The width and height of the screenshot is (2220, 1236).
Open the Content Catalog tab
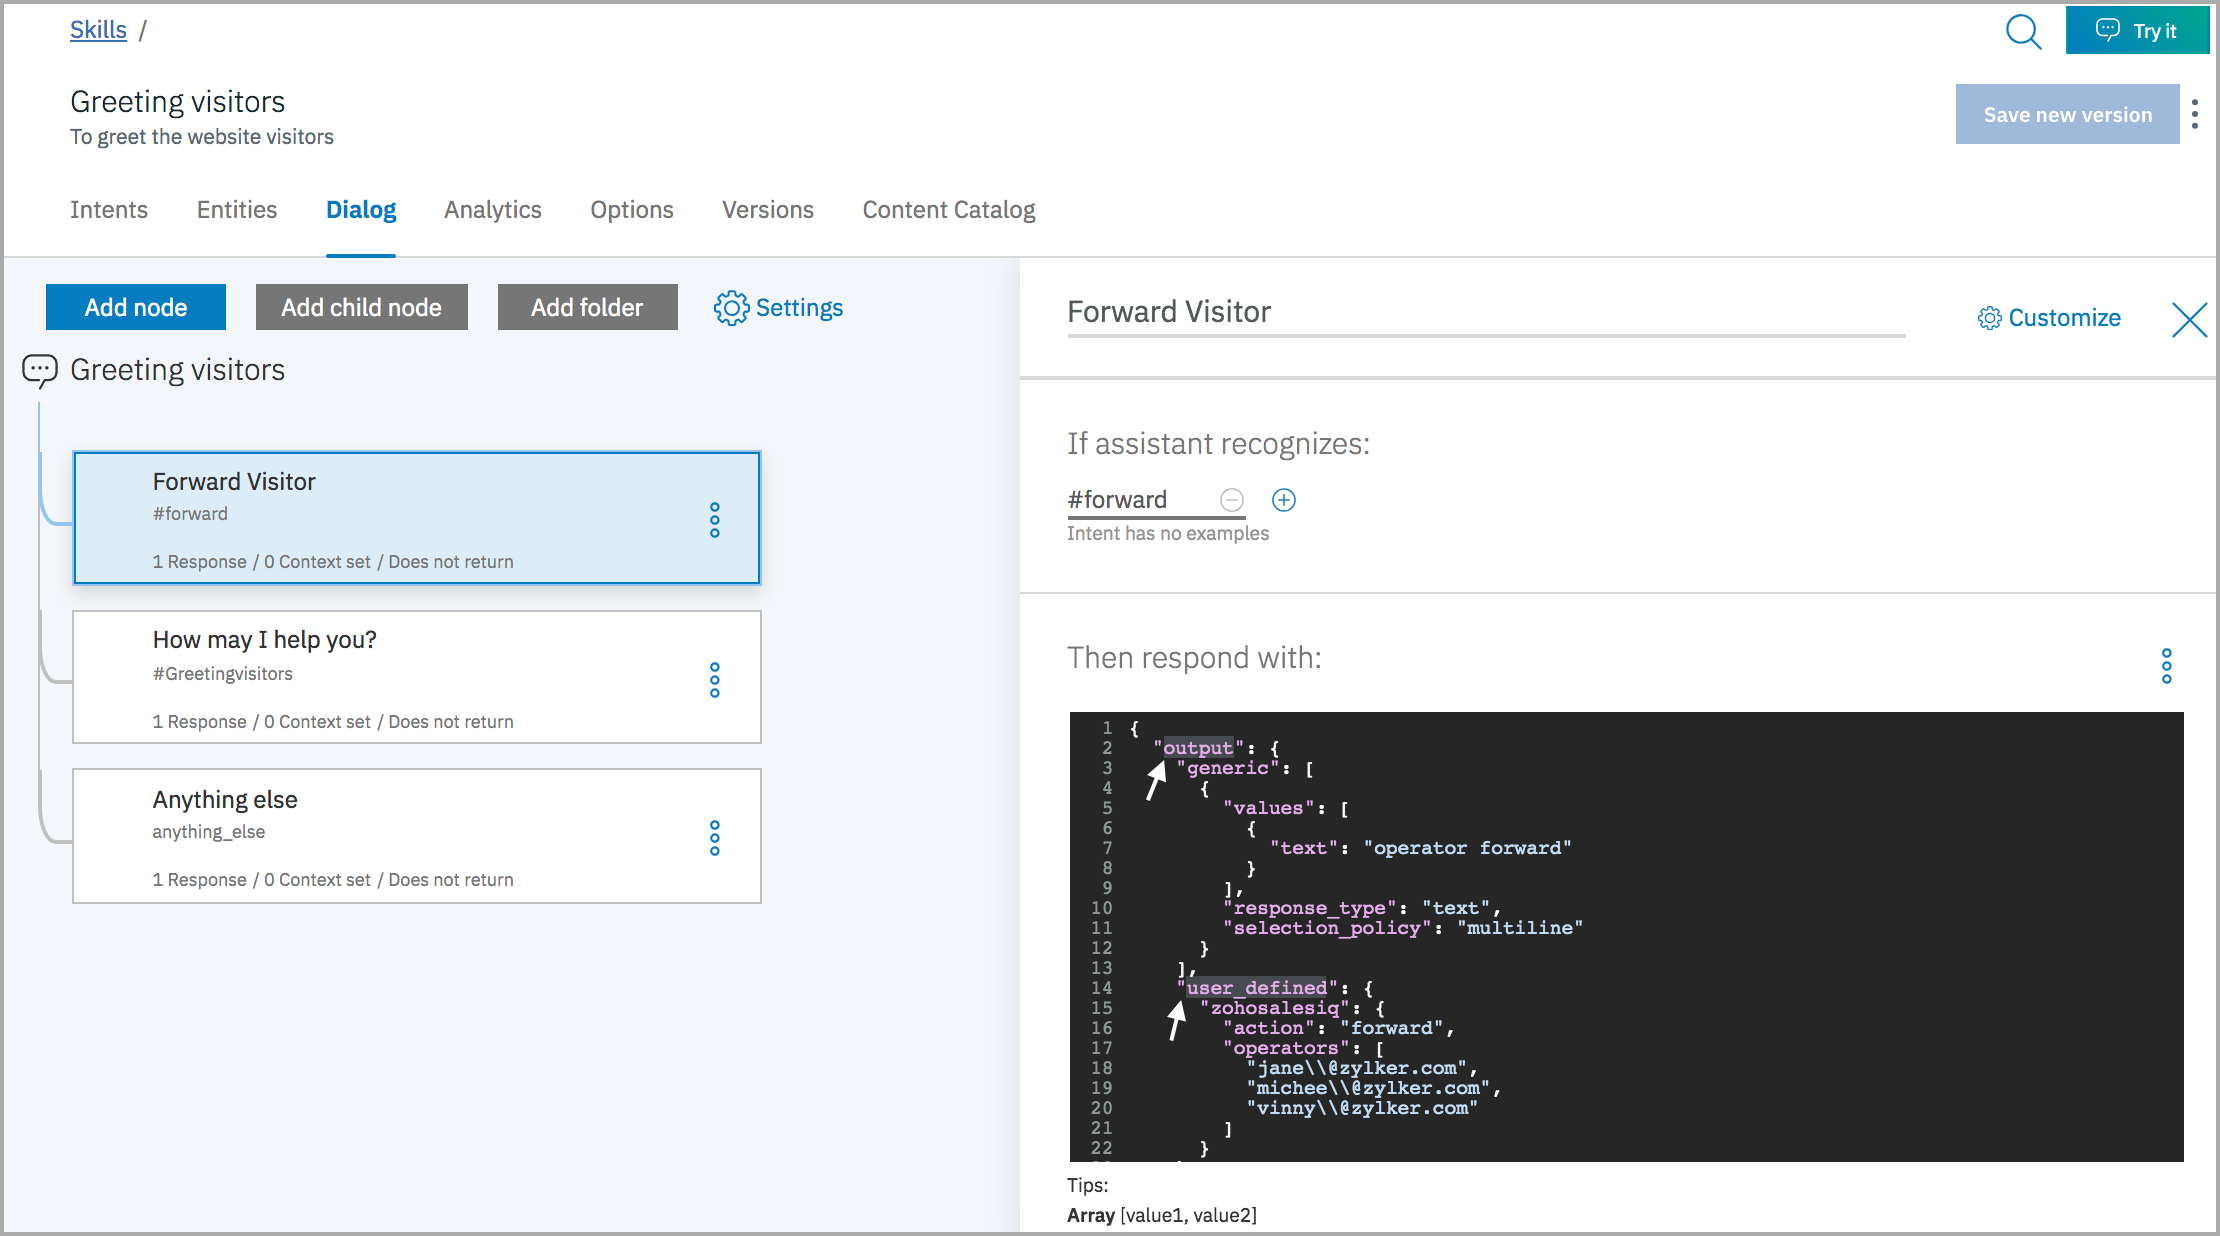point(948,210)
